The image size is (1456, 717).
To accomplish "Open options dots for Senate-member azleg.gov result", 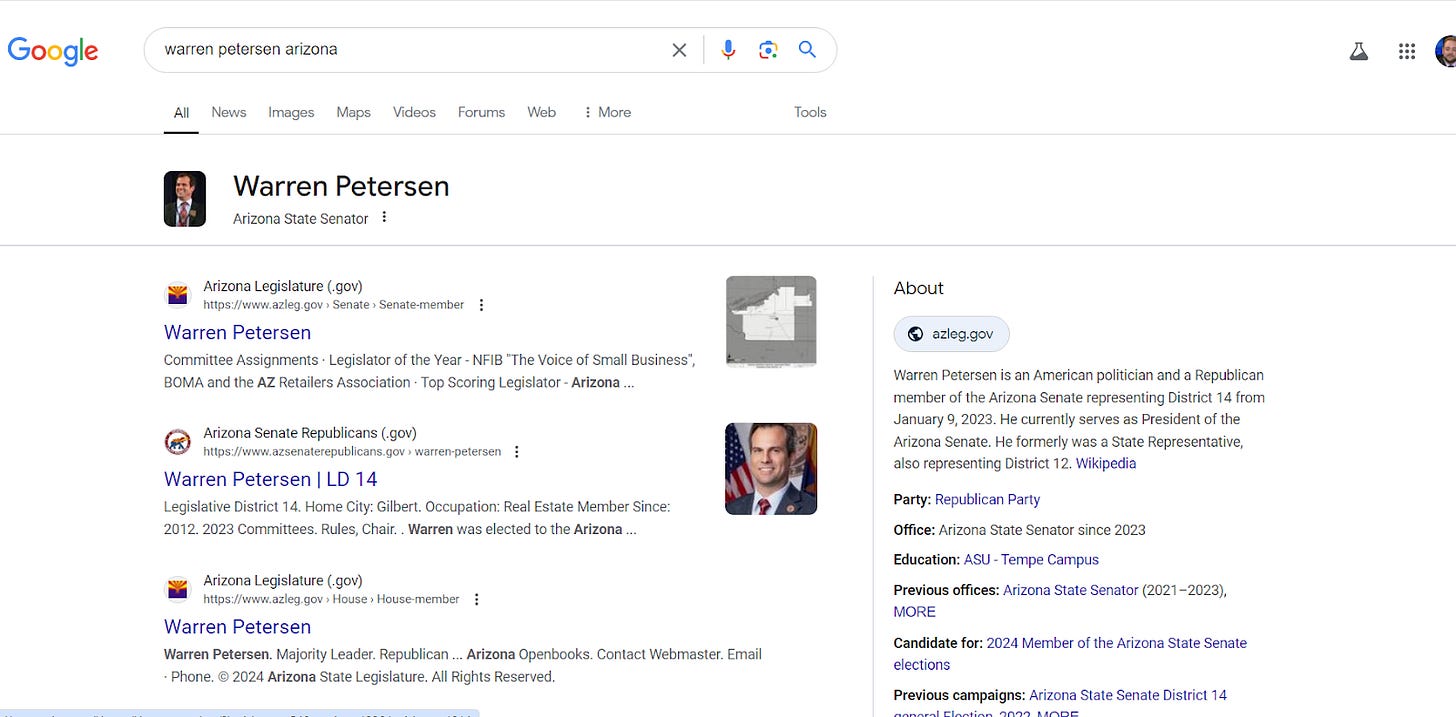I will point(481,305).
